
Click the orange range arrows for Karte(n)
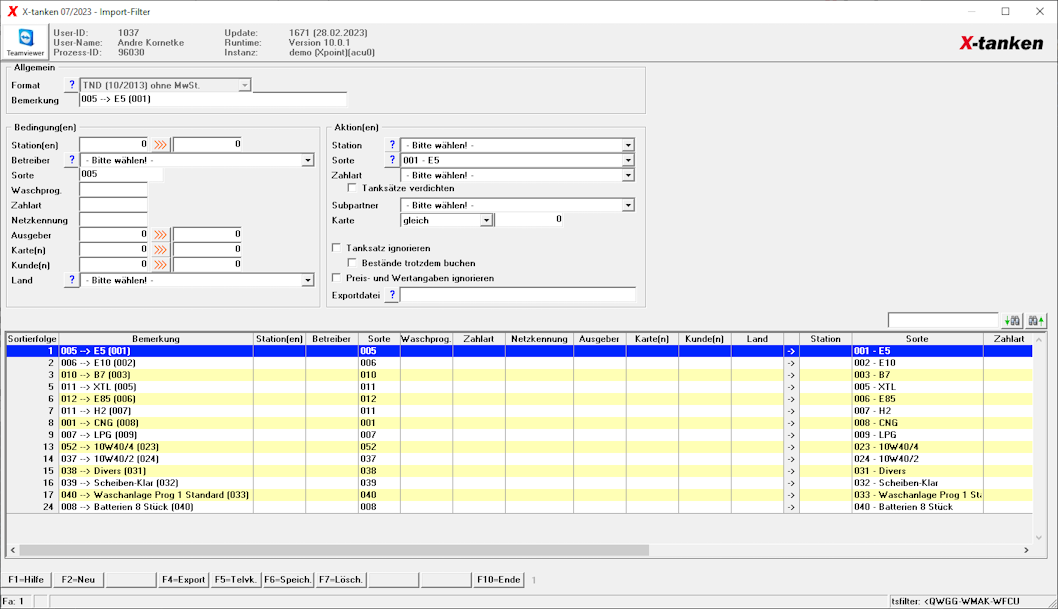click(160, 250)
